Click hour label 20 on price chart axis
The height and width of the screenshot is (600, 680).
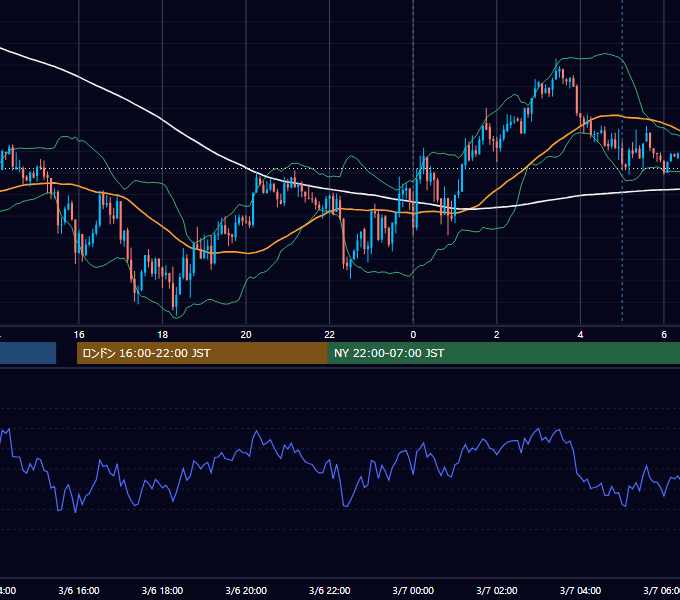pyautogui.click(x=246, y=335)
